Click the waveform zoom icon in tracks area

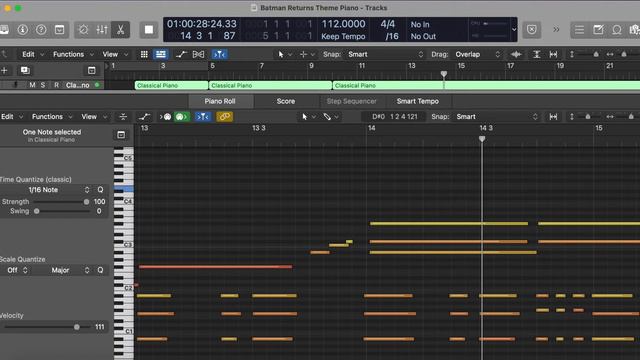pyautogui.click(x=516, y=54)
